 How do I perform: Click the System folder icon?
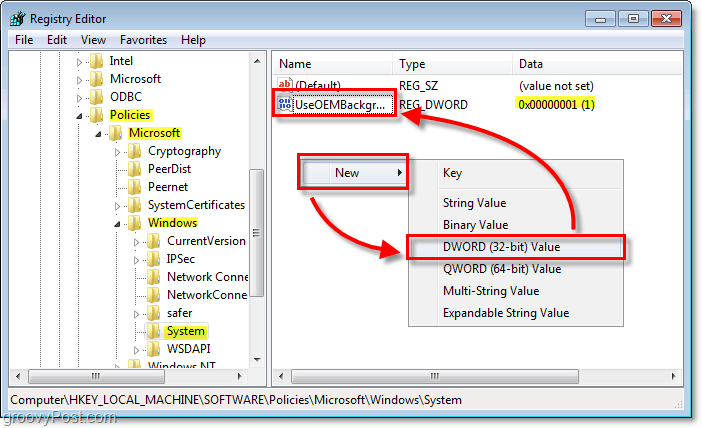154,331
